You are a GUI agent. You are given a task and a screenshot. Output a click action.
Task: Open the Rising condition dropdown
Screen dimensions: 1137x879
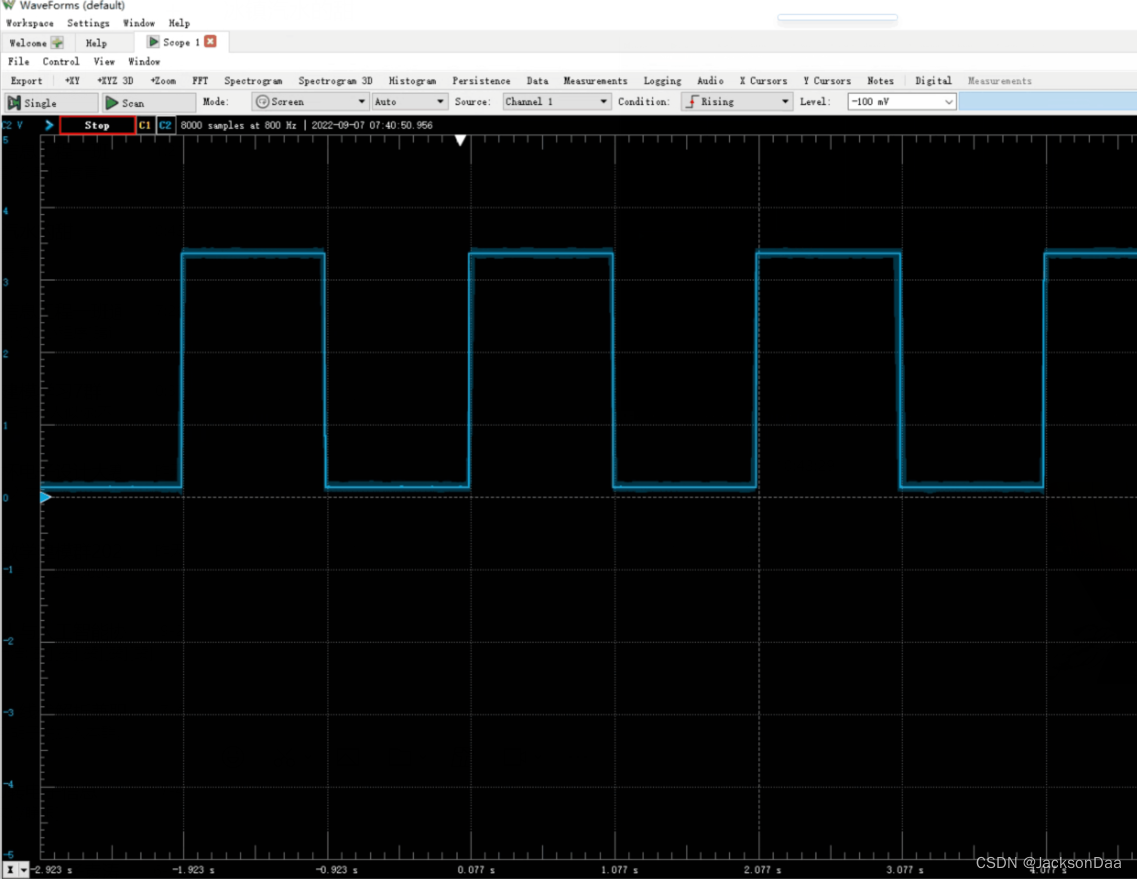[x=737, y=102]
